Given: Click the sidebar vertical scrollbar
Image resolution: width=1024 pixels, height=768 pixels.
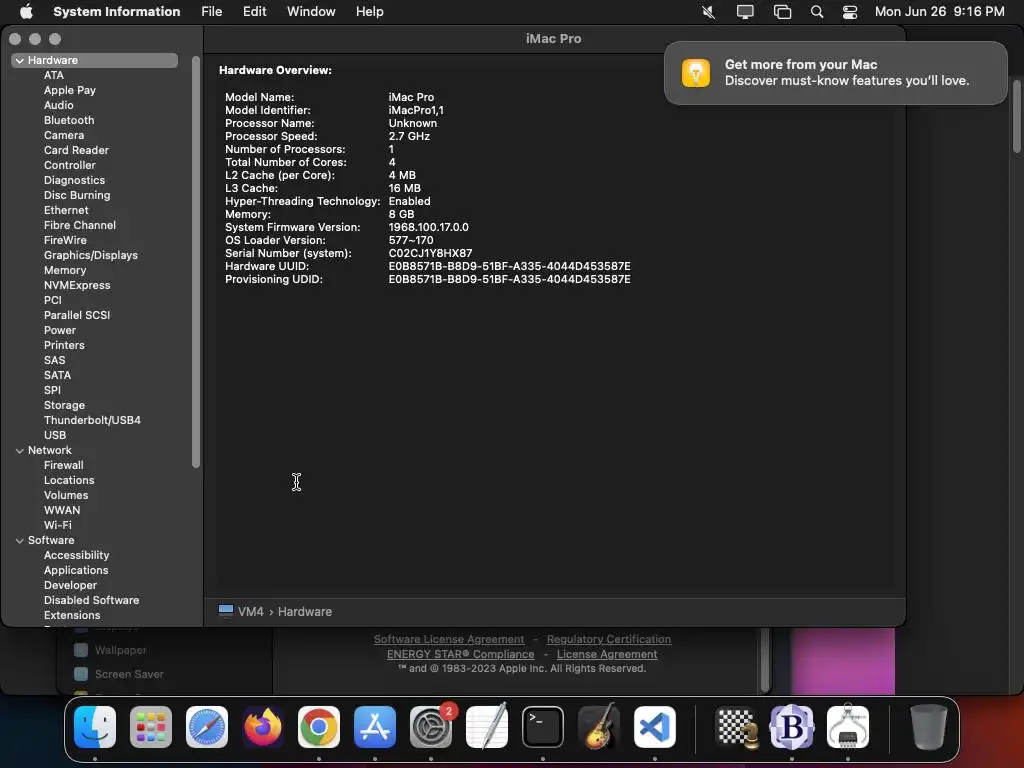Looking at the screenshot, I should 195,261.
